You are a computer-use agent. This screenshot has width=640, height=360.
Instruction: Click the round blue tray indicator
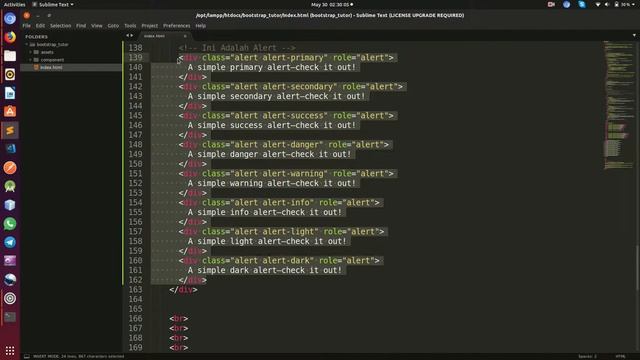(567, 4)
